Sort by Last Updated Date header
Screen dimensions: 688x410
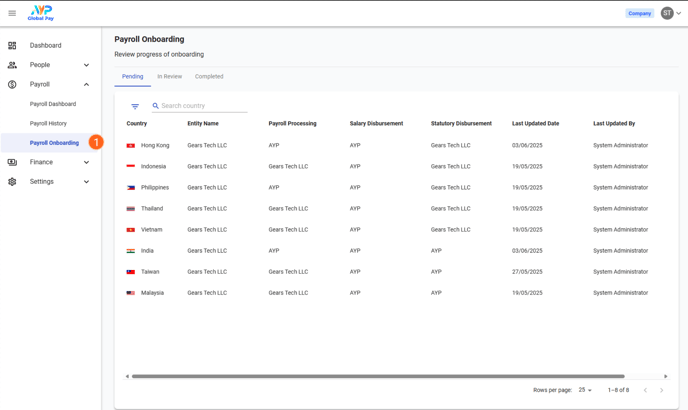[x=535, y=123]
